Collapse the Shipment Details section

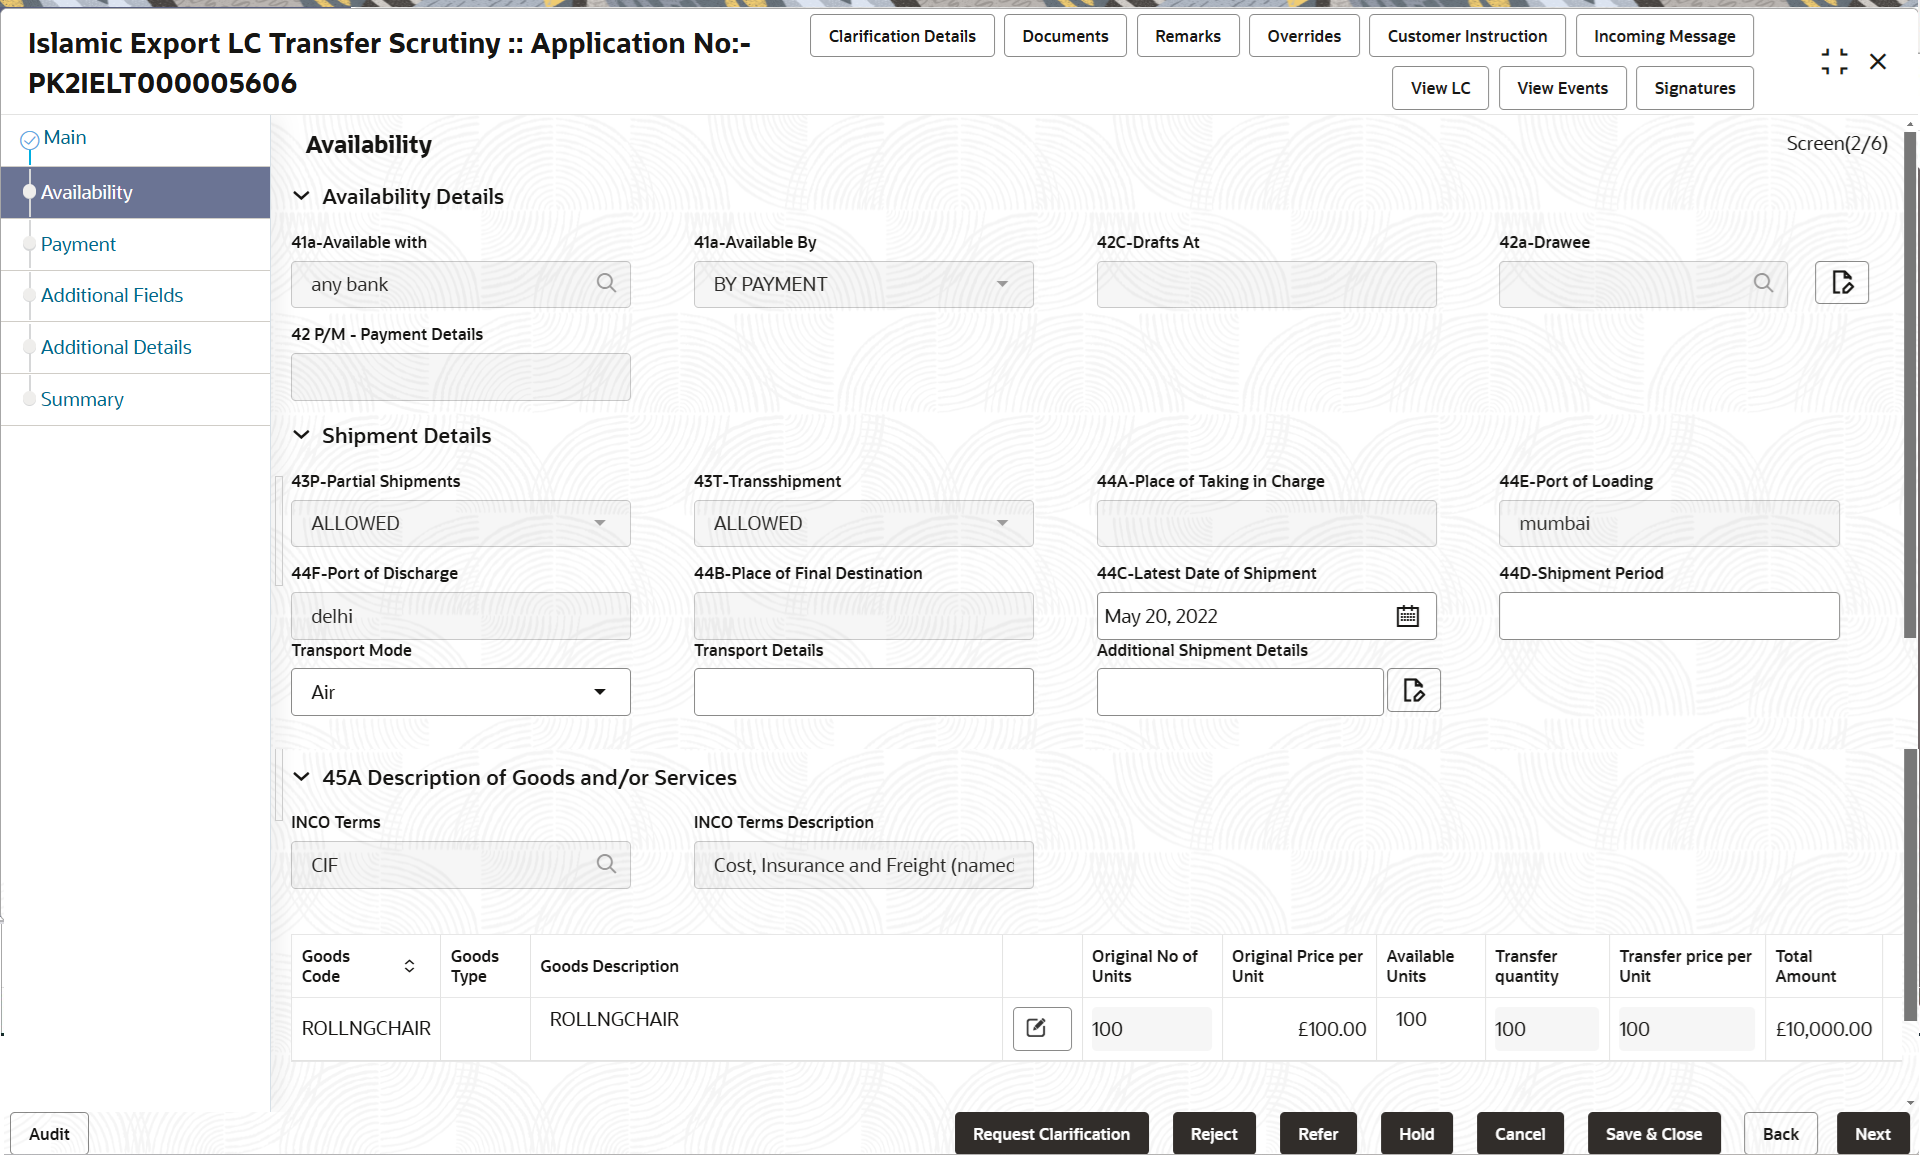[302, 435]
